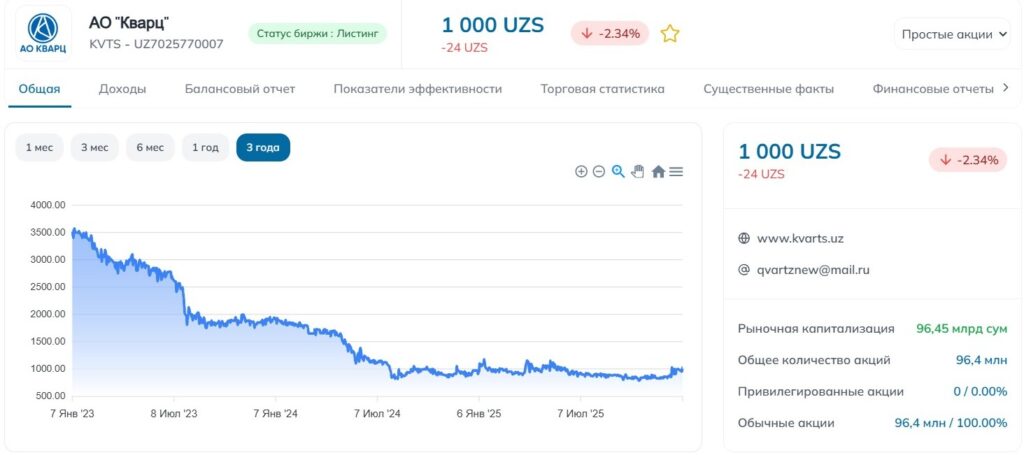
Task: Click the qvartznew@mail.ru email link
Action: tap(813, 270)
